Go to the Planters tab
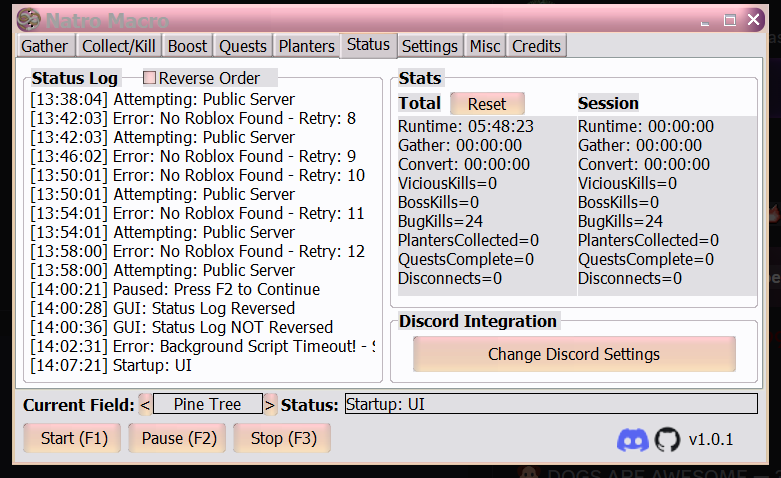This screenshot has height=478, width=781. pos(307,46)
